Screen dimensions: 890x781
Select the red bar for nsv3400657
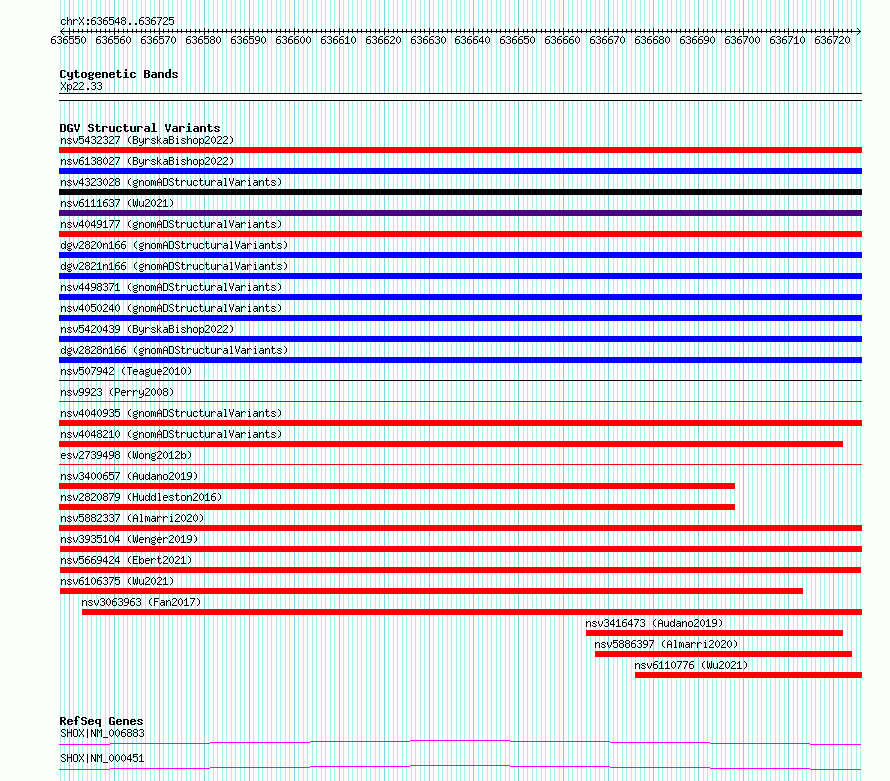(x=397, y=486)
